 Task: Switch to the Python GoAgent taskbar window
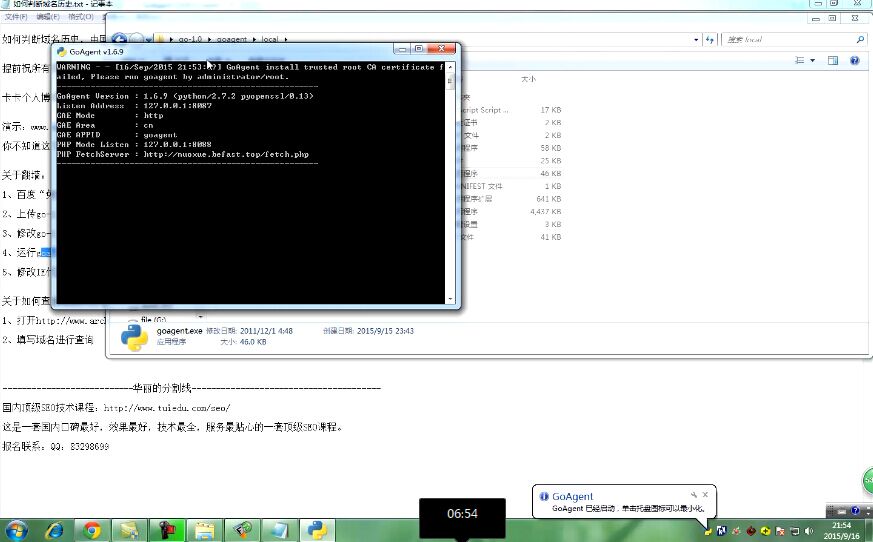tap(319, 530)
